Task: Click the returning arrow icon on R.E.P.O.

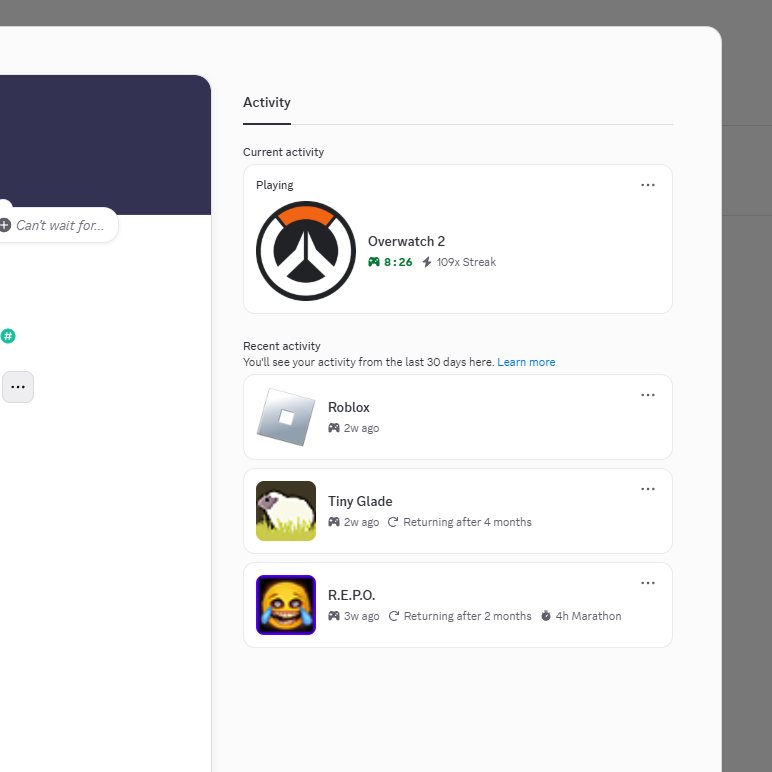Action: [393, 616]
